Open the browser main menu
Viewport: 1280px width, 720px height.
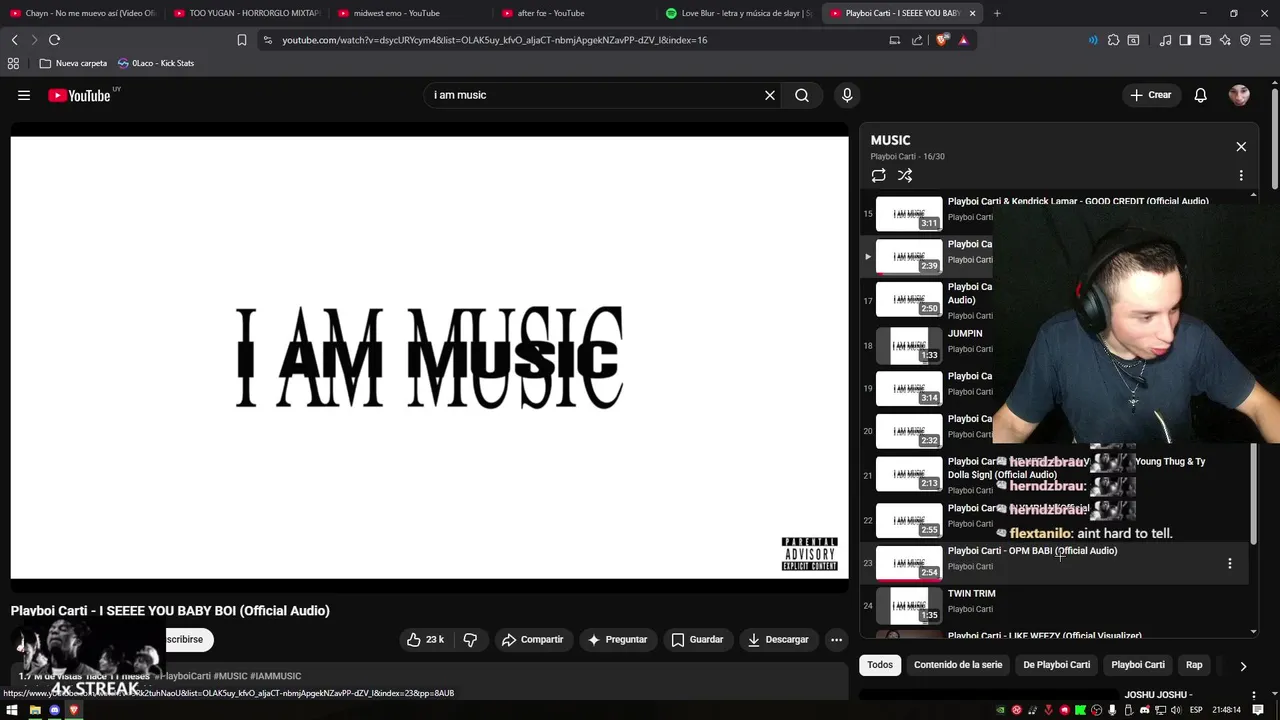[1265, 40]
